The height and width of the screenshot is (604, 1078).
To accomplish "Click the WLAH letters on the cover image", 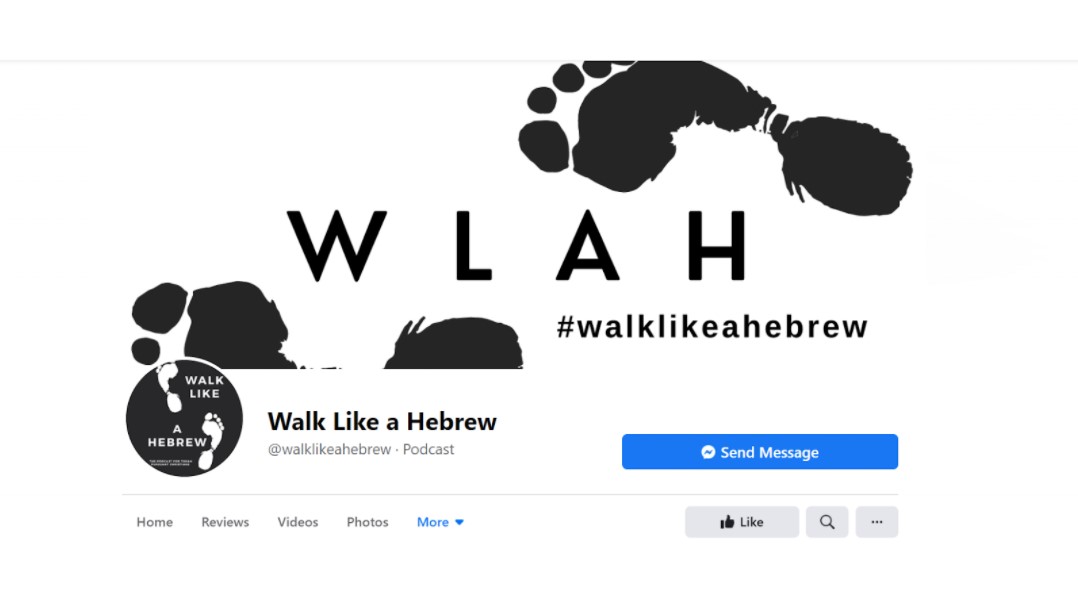I will point(516,245).
